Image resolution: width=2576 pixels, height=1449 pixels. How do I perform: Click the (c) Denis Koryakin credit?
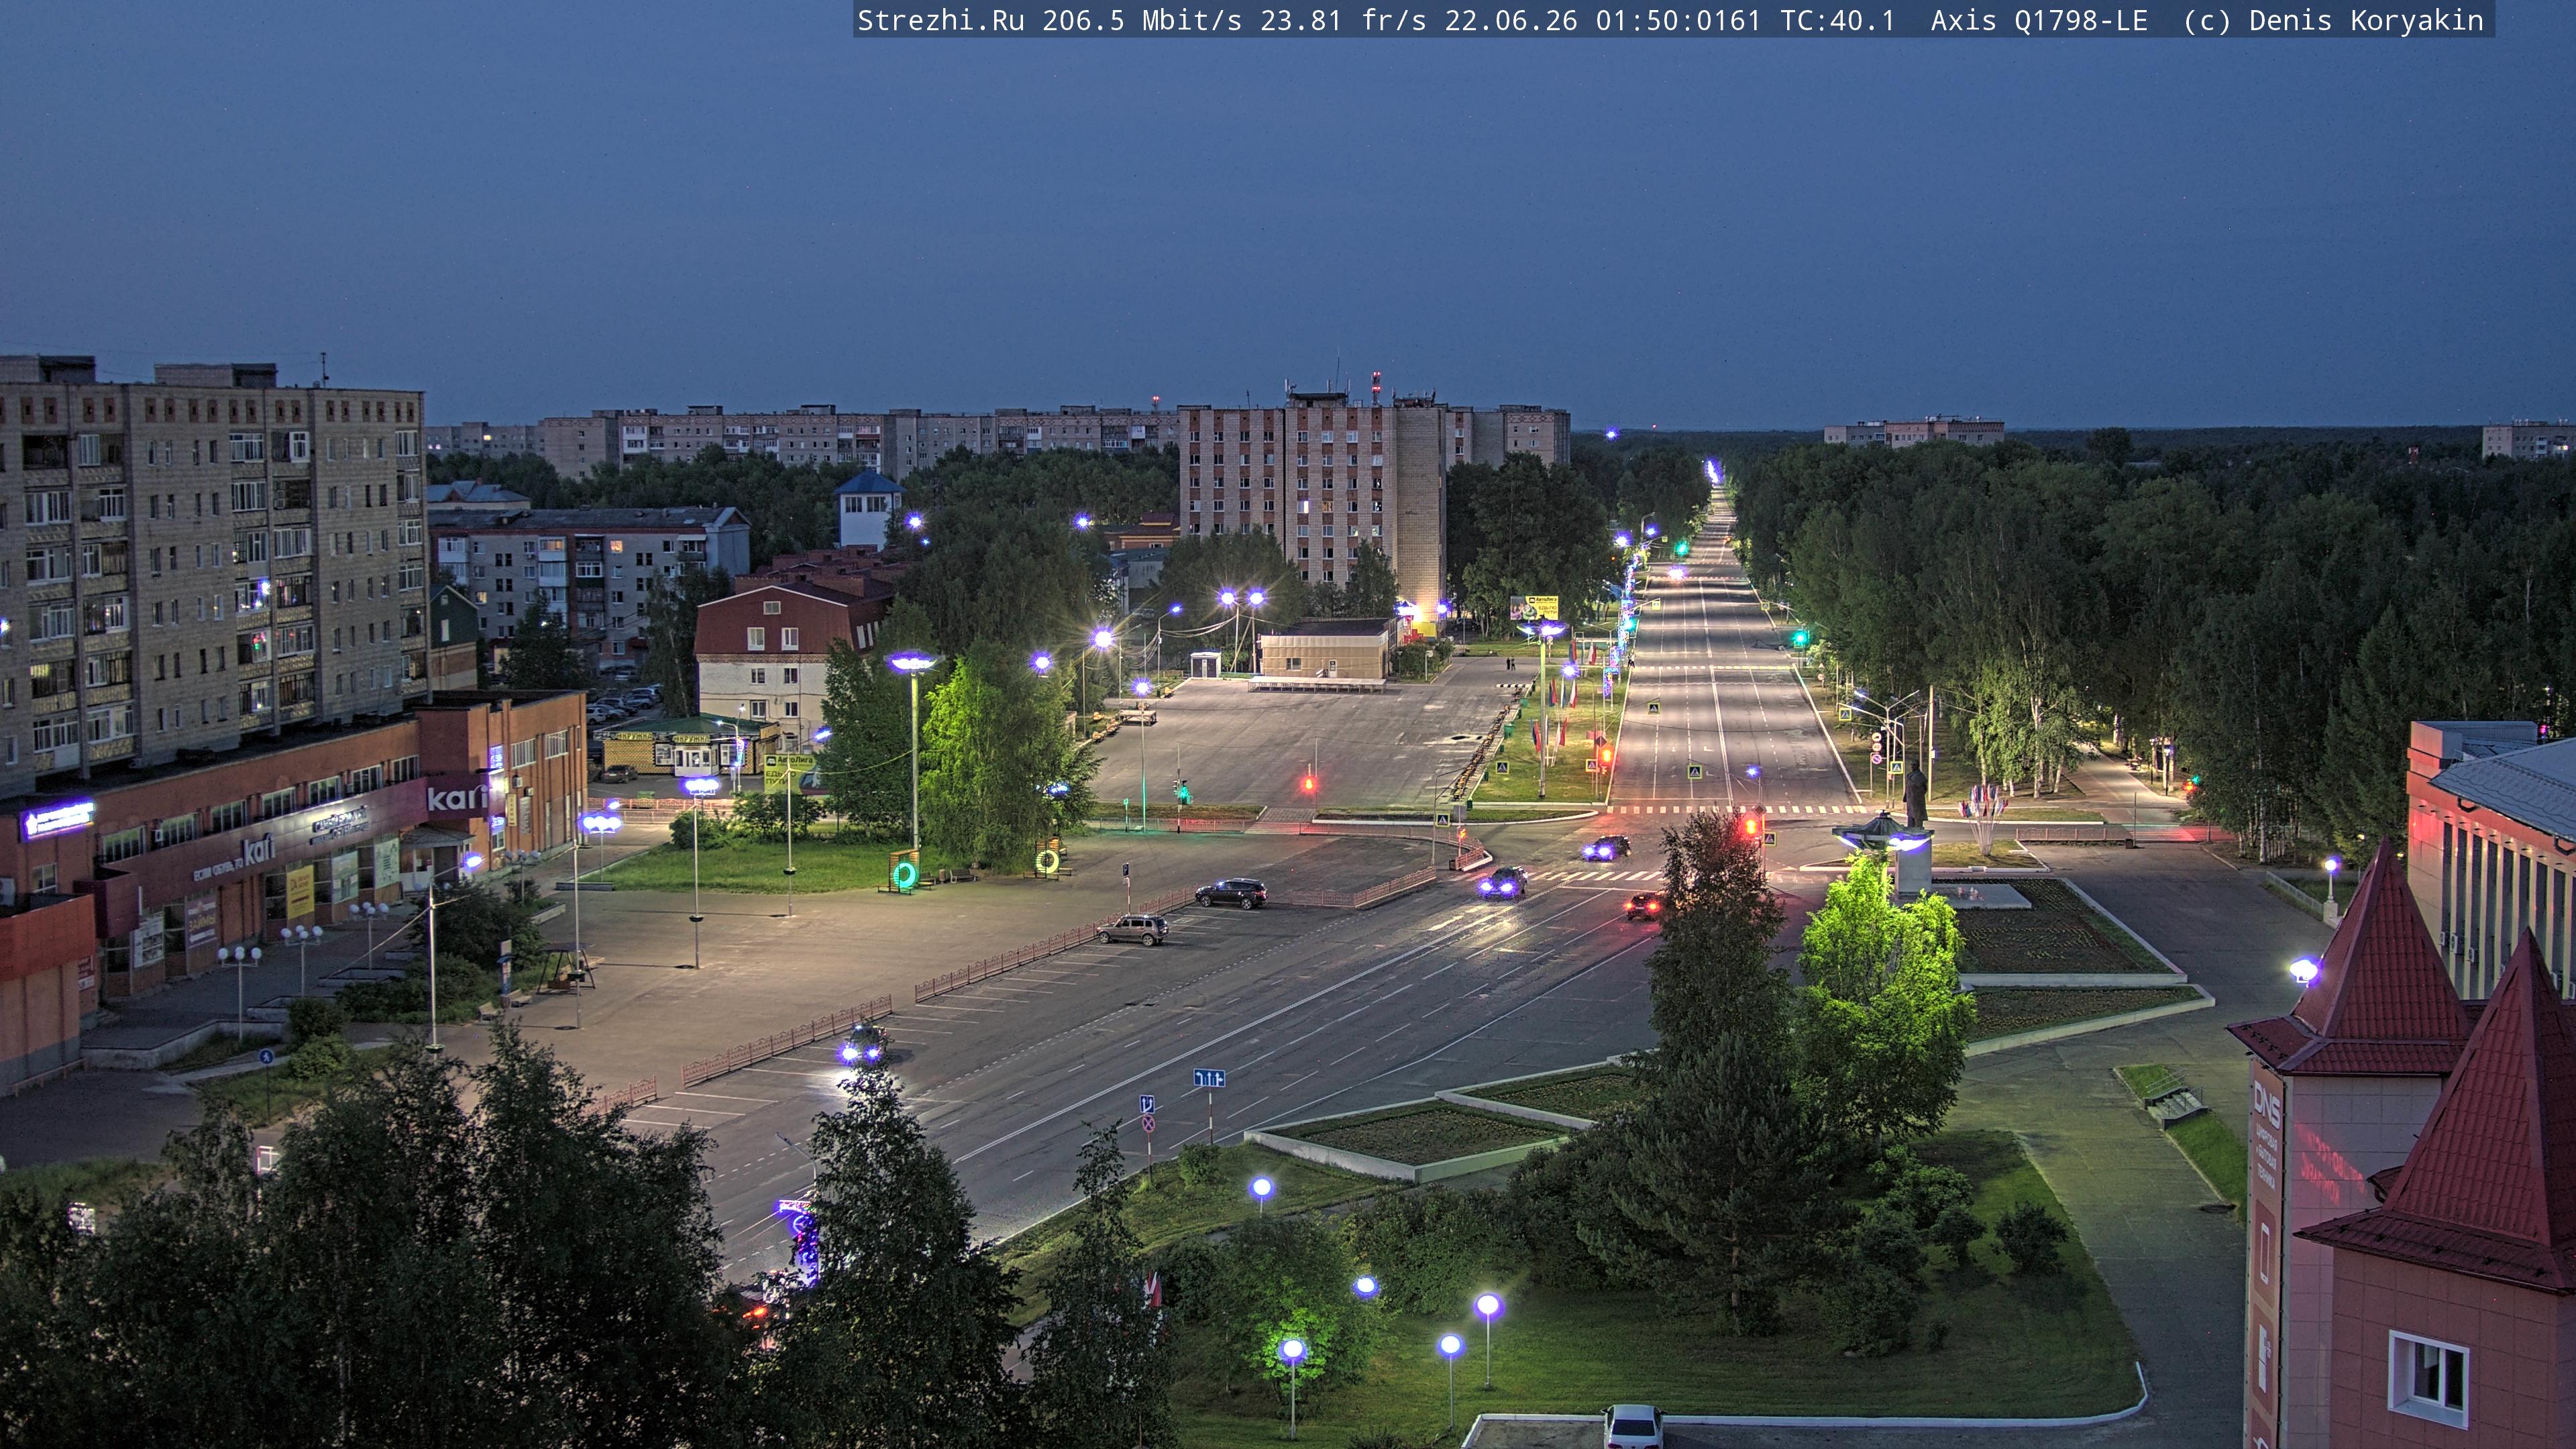tap(2333, 21)
